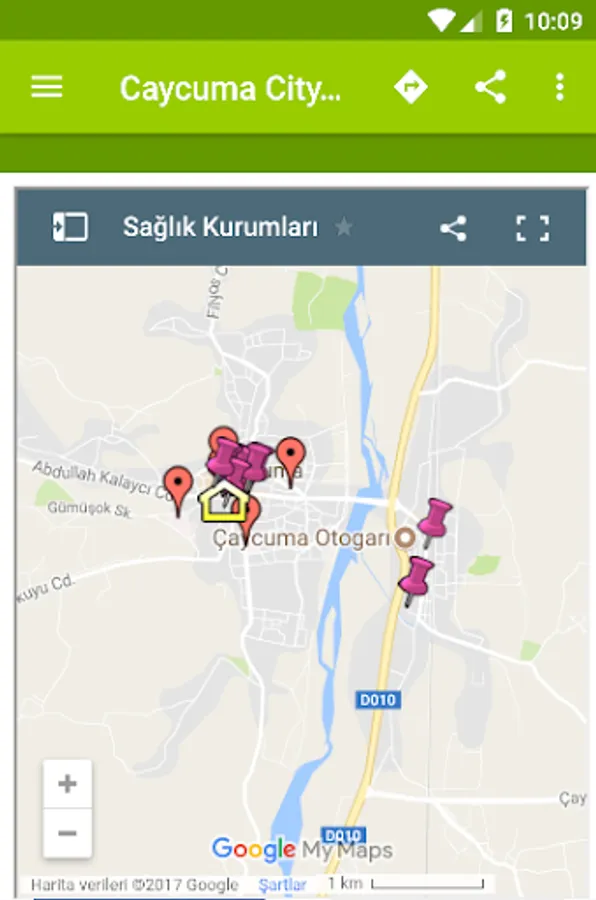596x900 pixels.
Task: Share the Sağlık Kurumları map
Action: (453, 228)
